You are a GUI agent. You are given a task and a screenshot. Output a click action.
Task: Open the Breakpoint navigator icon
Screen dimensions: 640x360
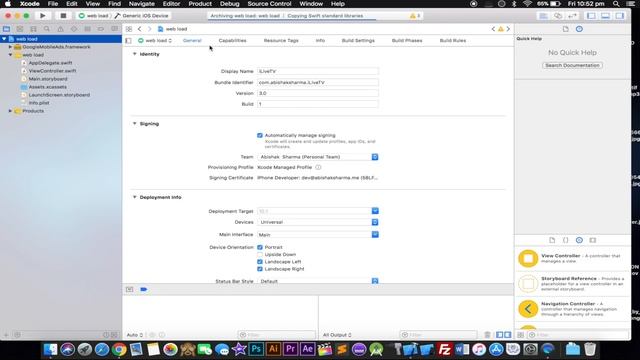(101, 29)
